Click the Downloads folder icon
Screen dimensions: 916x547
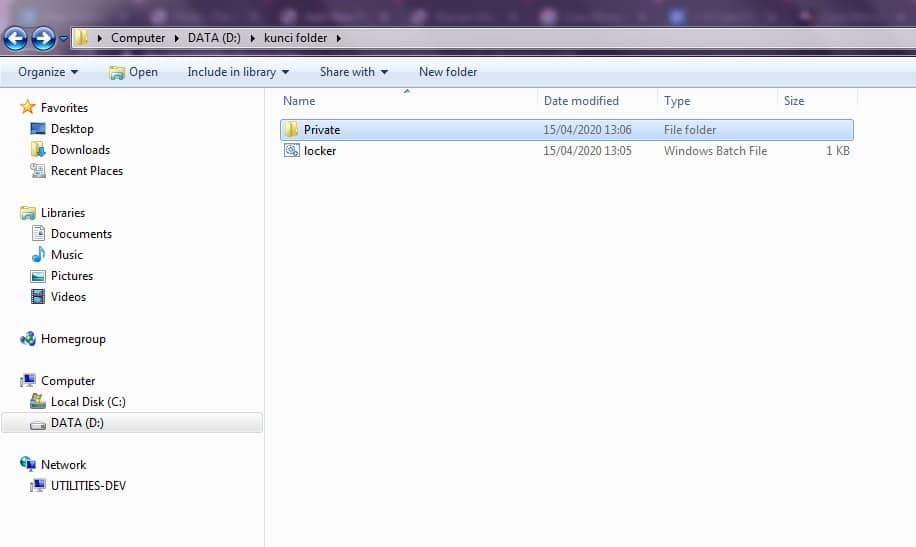point(38,150)
